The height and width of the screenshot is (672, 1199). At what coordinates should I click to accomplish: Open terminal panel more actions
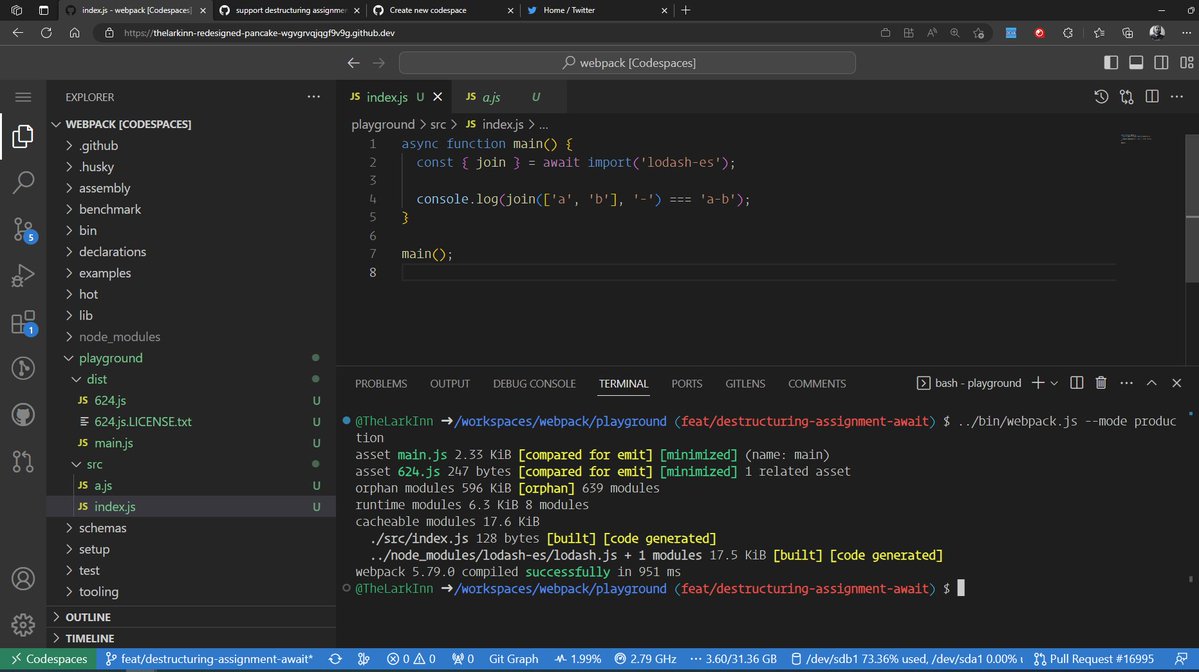tap(1126, 383)
